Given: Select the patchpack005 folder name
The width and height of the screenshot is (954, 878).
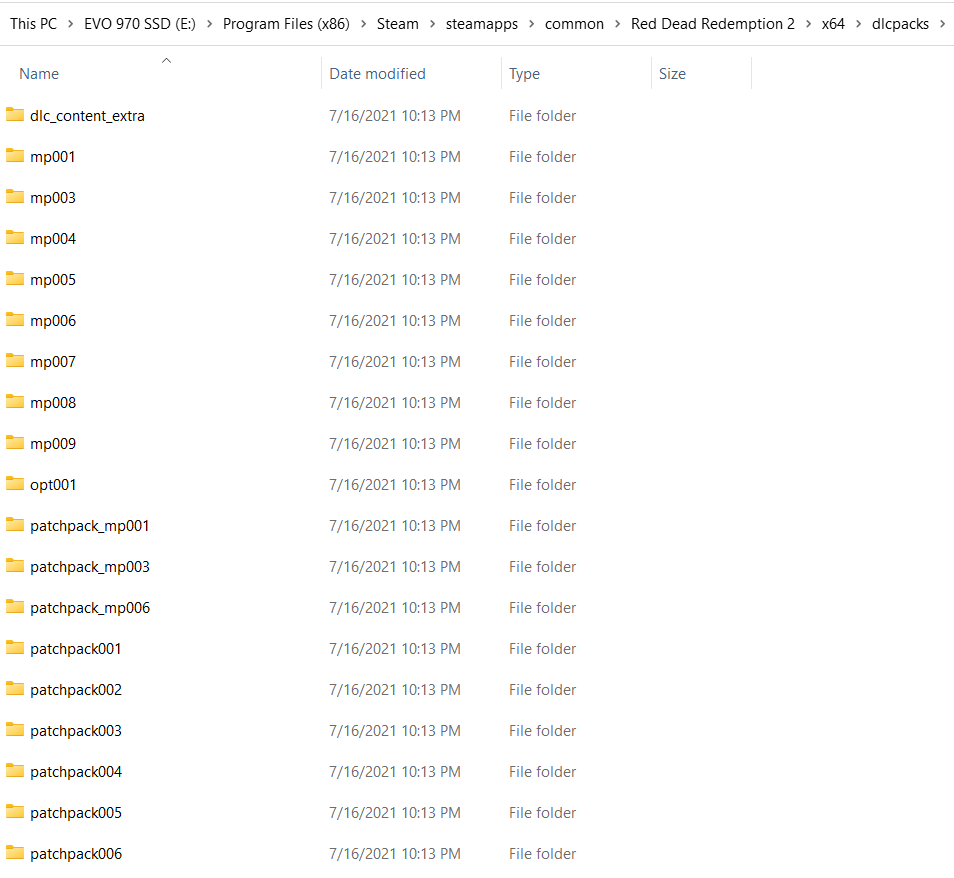Looking at the screenshot, I should coord(76,813).
